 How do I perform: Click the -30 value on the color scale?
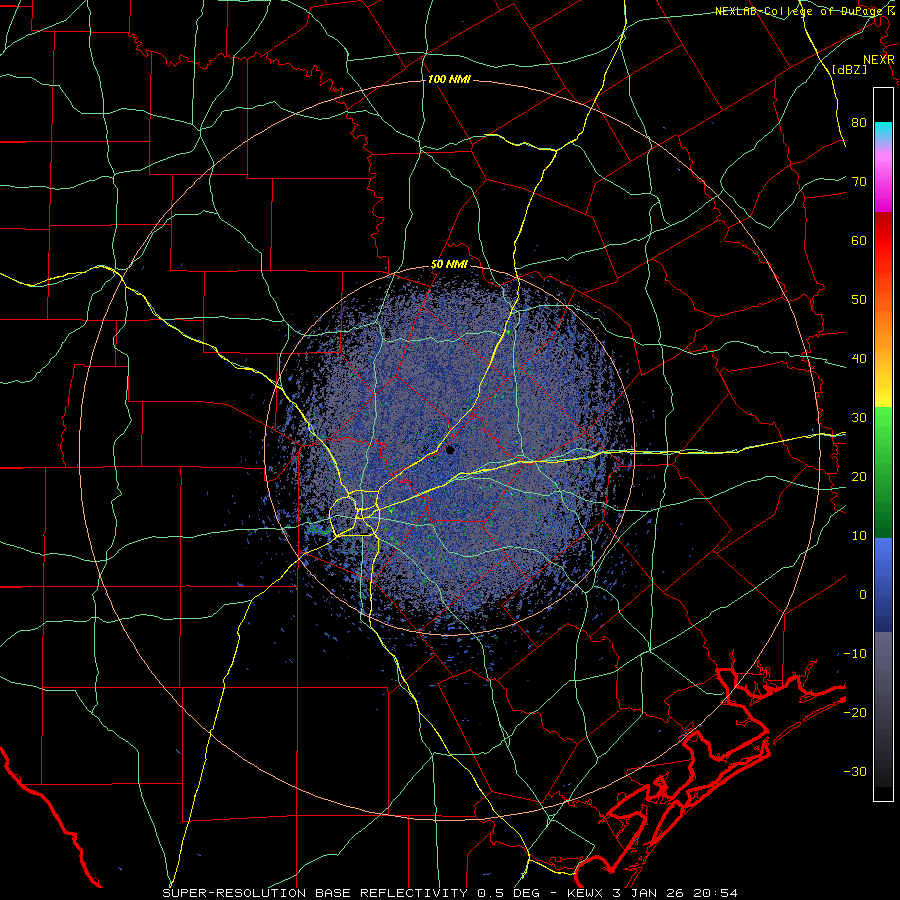click(855, 771)
